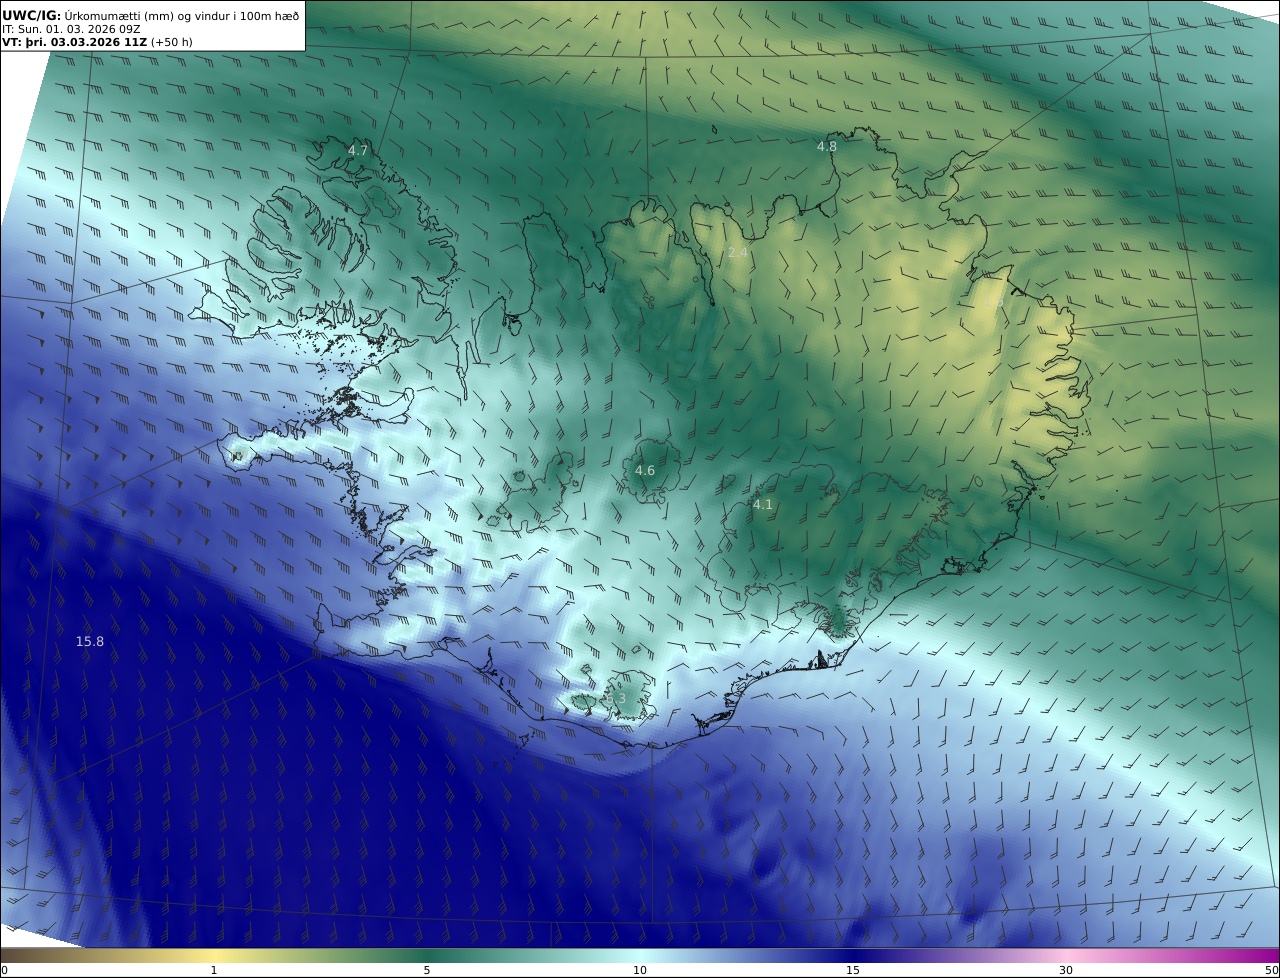This screenshot has width=1280, height=978.
Task: Click the colorbar tick label "0"
Action: [x=4, y=970]
